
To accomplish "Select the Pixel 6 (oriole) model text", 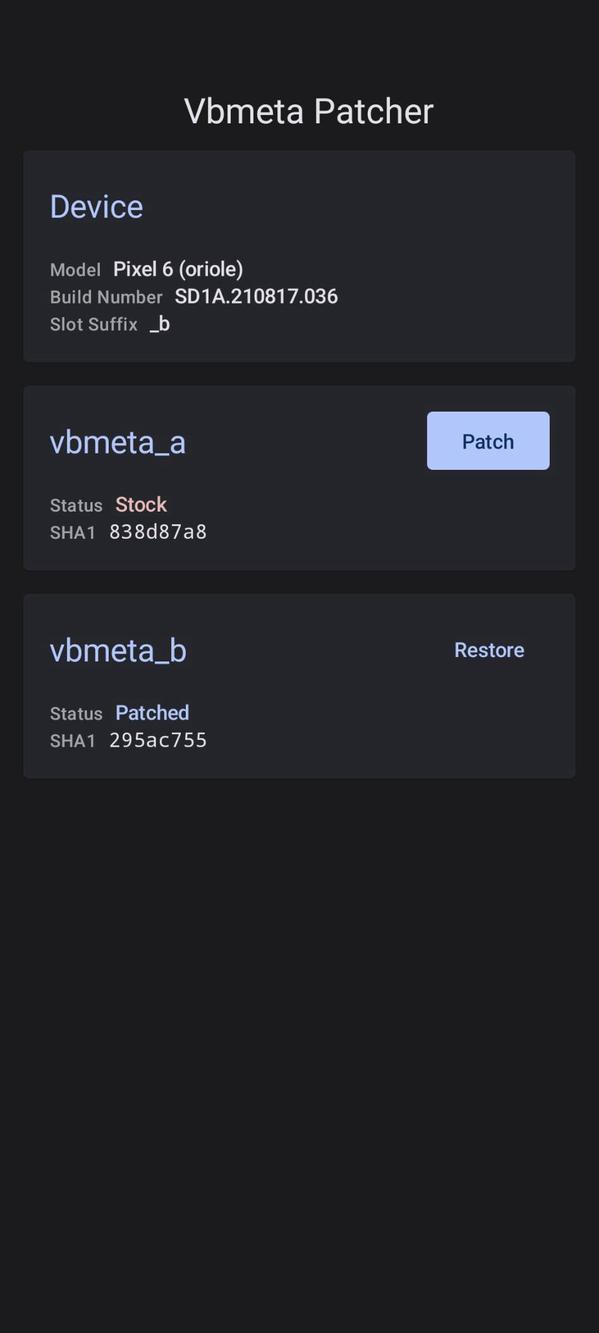I will (178, 268).
